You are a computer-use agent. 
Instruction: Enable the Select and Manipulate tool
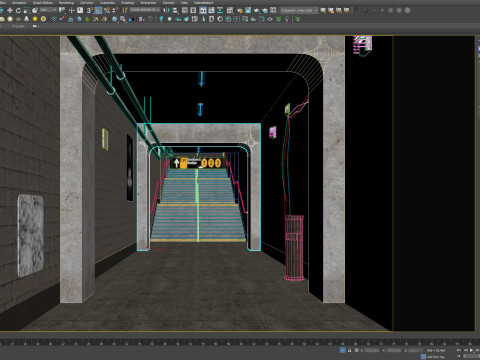pos(72,10)
